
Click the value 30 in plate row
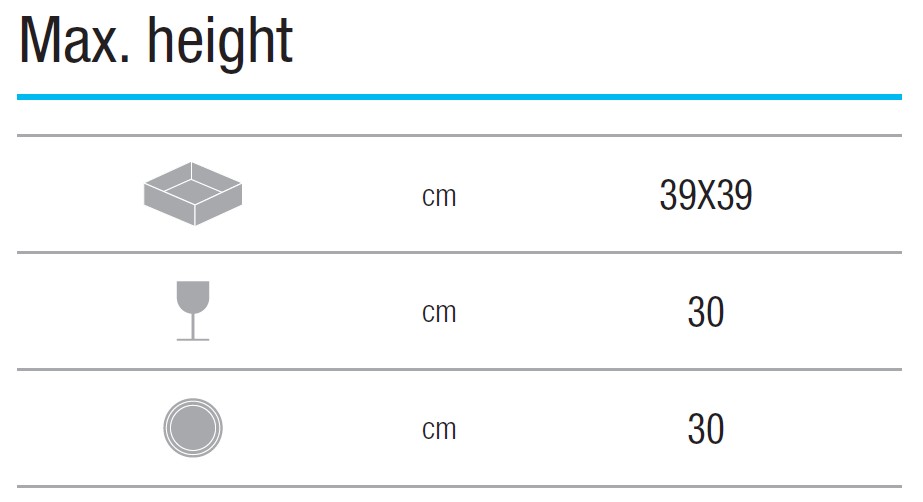[x=706, y=429]
